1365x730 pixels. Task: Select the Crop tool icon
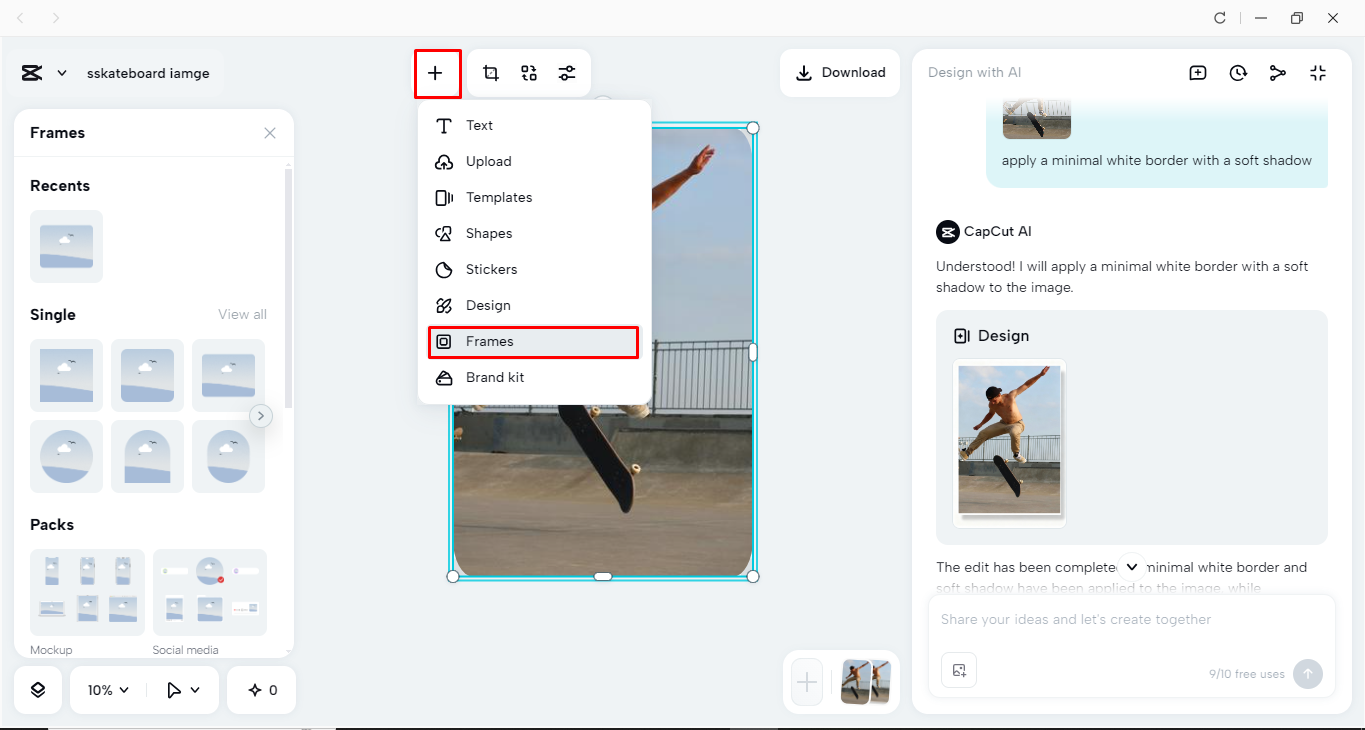pyautogui.click(x=491, y=73)
